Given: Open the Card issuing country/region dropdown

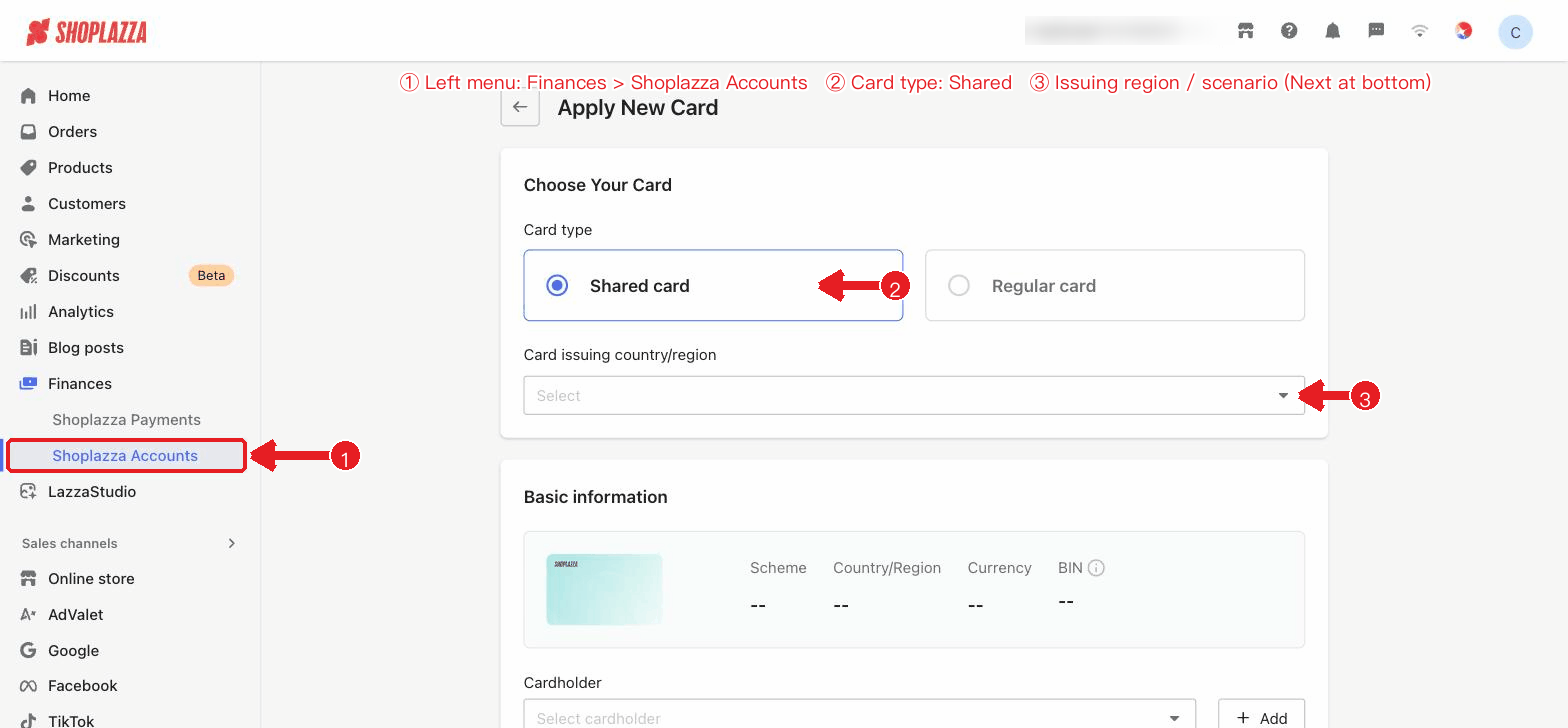Looking at the screenshot, I should (x=914, y=395).
